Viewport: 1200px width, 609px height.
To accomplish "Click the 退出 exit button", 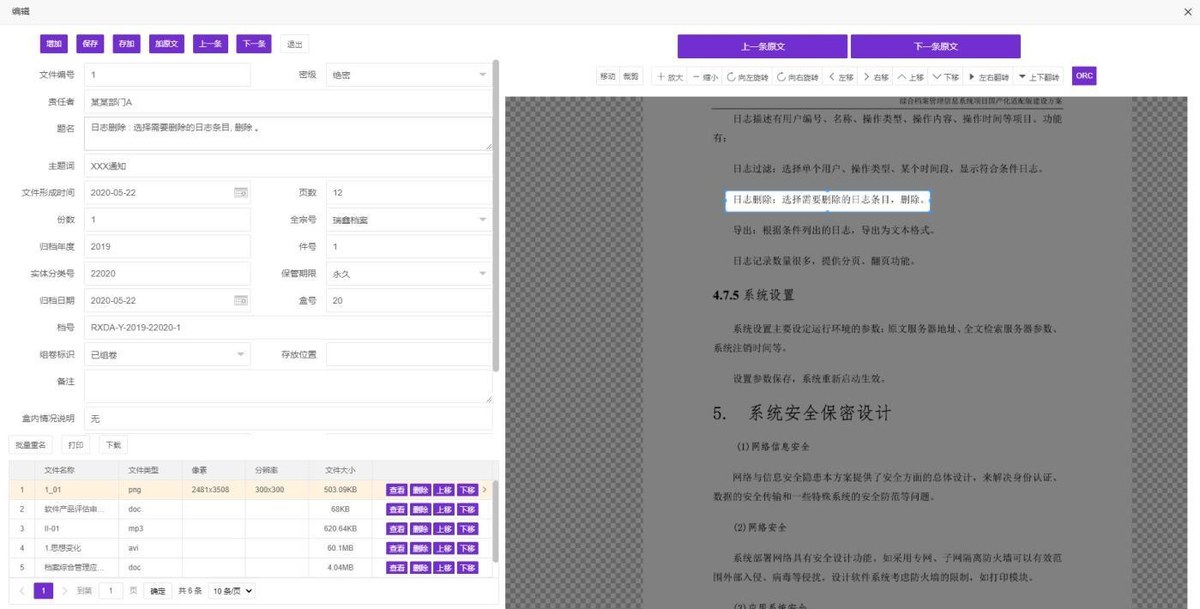I will (x=294, y=44).
